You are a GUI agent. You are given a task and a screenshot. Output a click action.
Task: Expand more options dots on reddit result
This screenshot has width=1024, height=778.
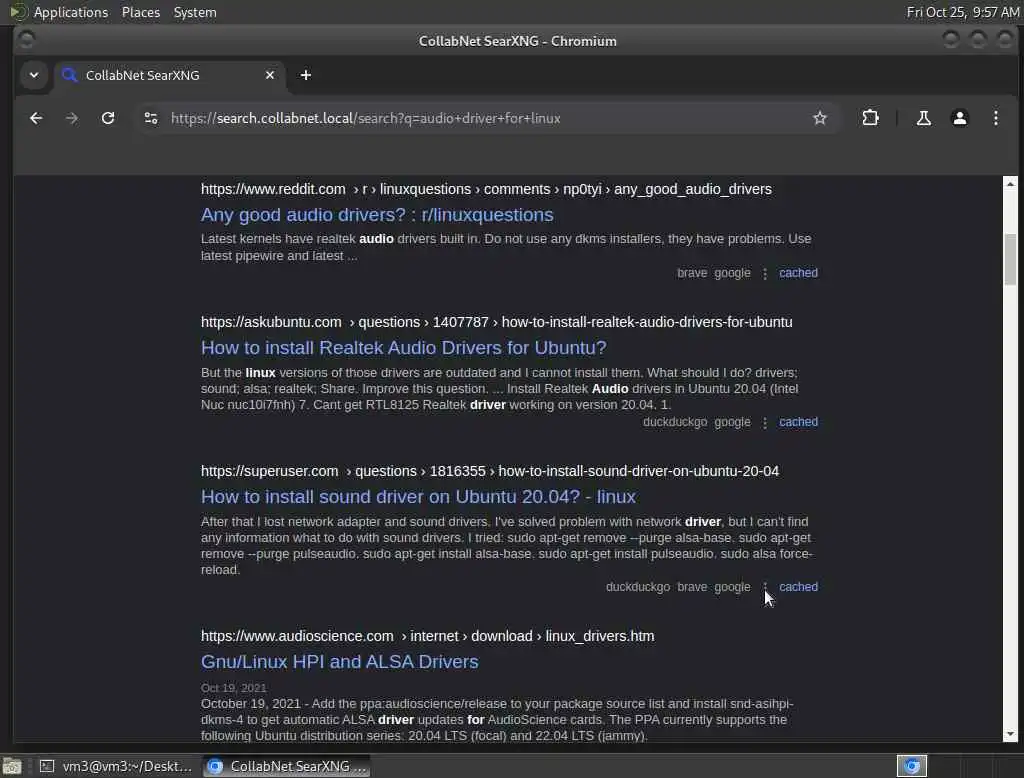pyautogui.click(x=765, y=274)
